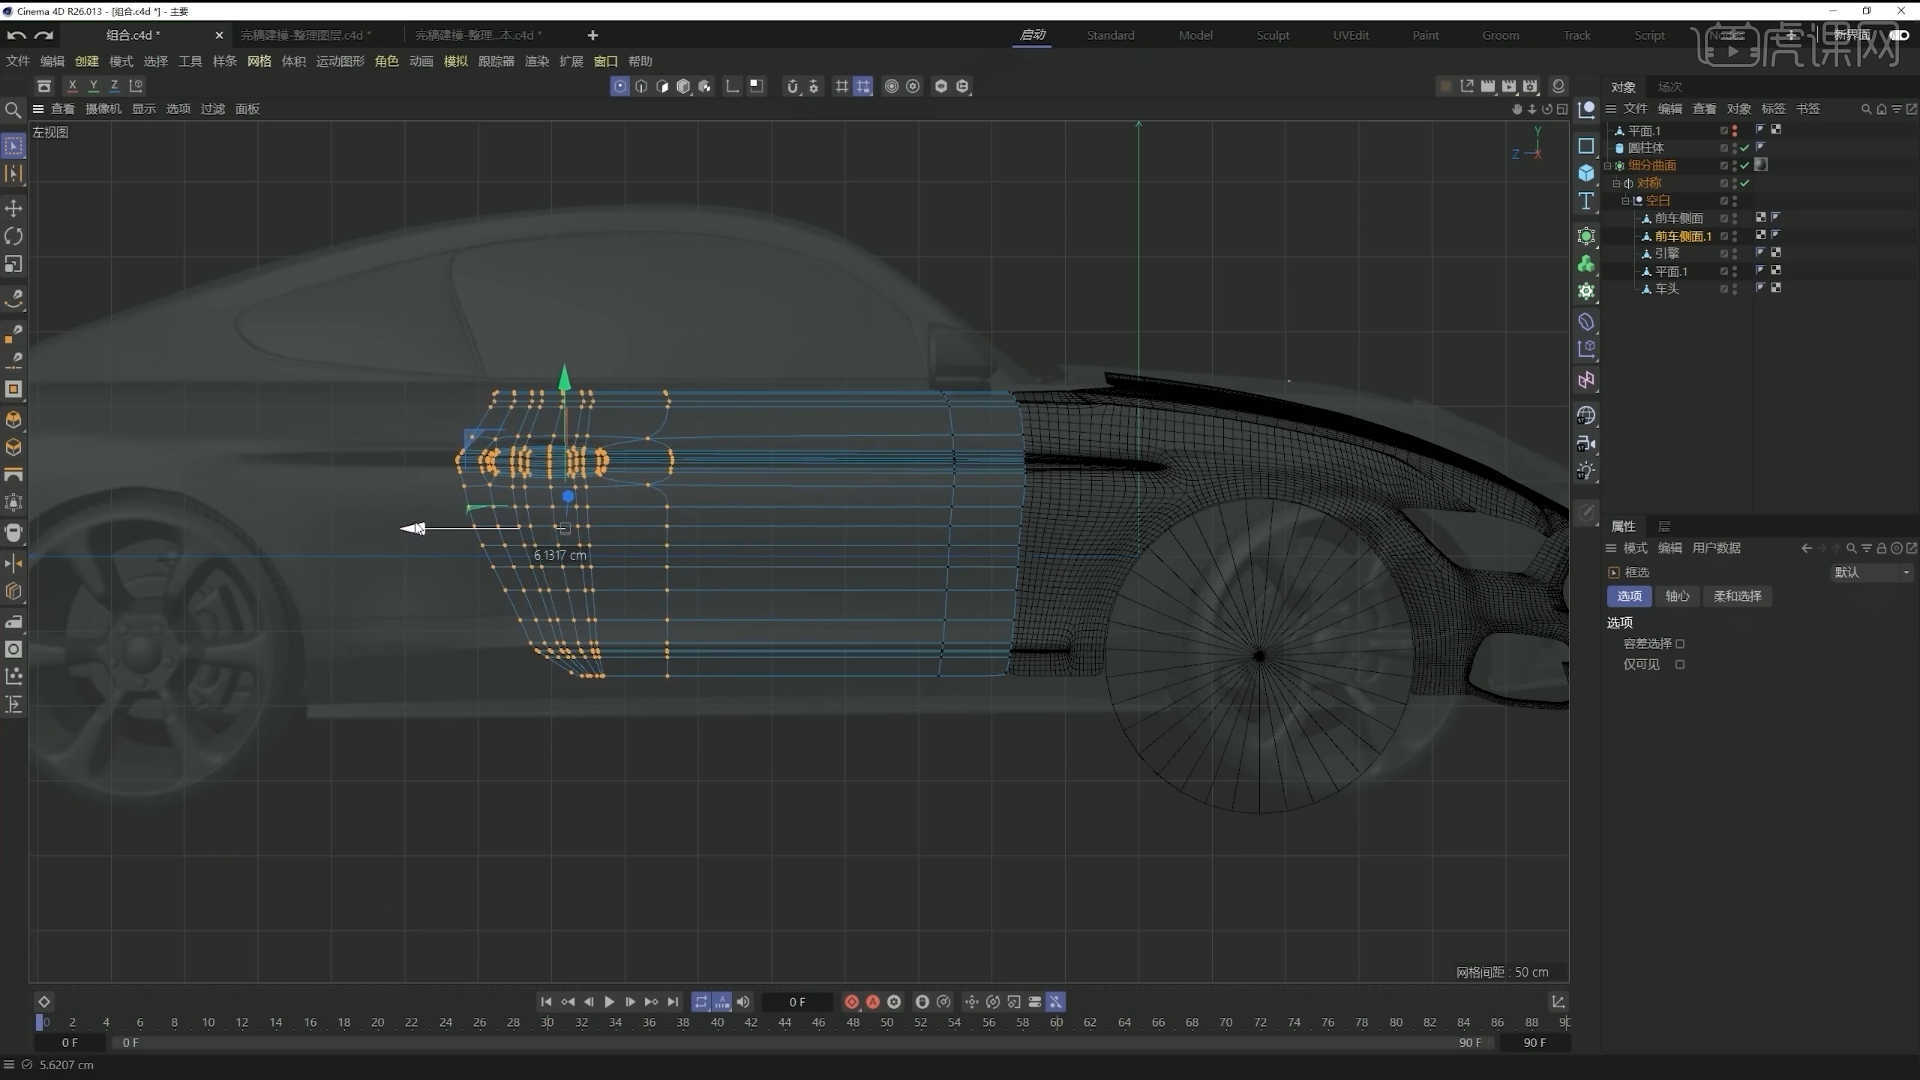Click the redo arrow icon
Image resolution: width=1920 pixels, height=1080 pixels.
[43, 35]
